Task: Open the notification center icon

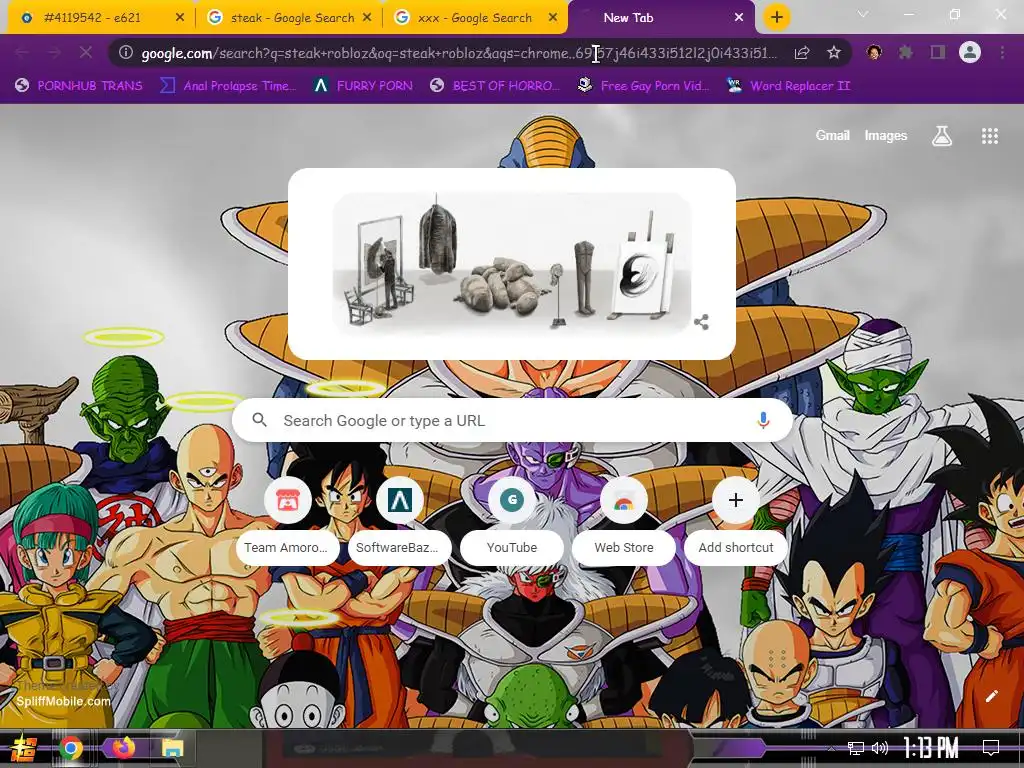Action: coord(991,748)
